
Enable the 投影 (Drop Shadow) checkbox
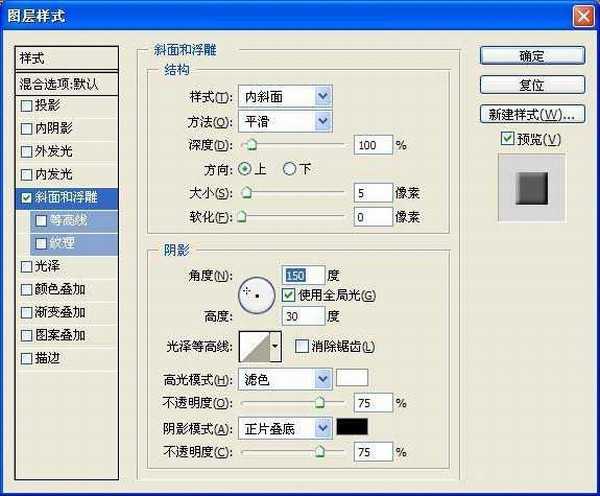[26, 105]
